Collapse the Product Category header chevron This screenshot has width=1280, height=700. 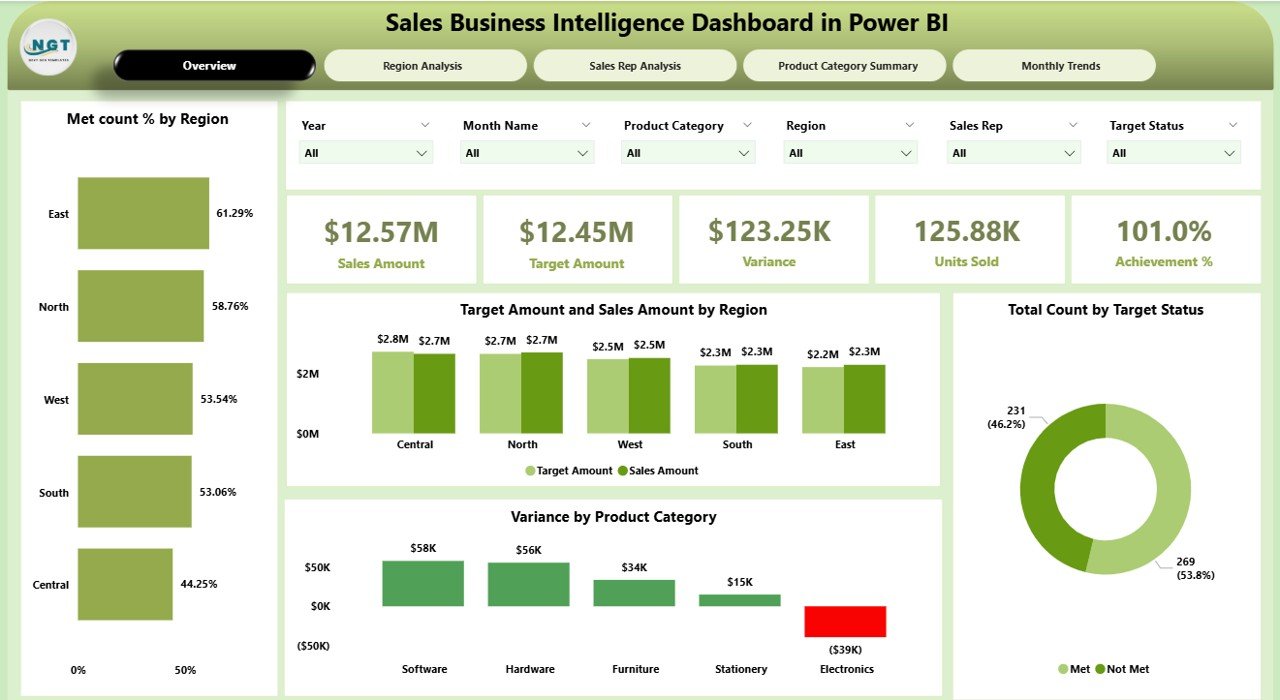pyautogui.click(x=746, y=125)
